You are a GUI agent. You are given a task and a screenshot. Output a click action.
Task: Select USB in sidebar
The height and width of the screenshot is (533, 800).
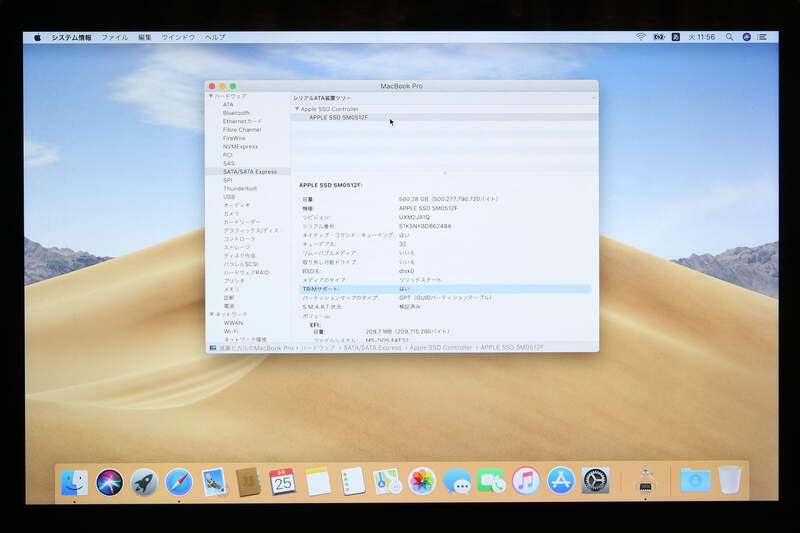pos(229,197)
